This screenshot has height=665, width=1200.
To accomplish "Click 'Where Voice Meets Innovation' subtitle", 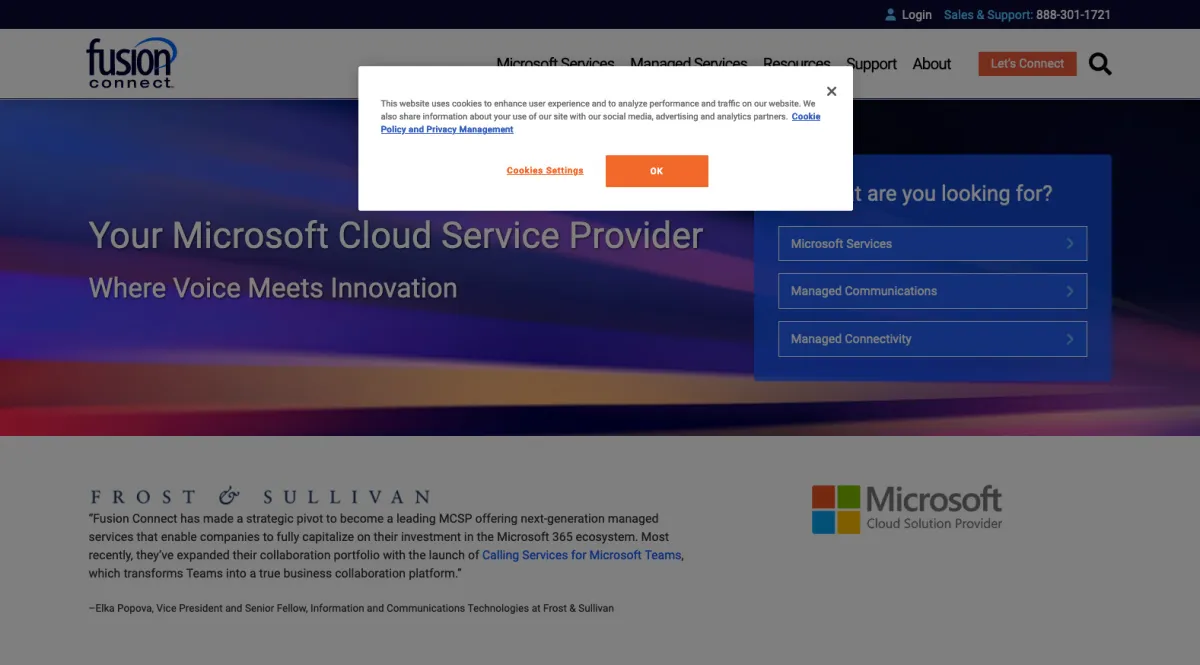I will click(x=273, y=288).
